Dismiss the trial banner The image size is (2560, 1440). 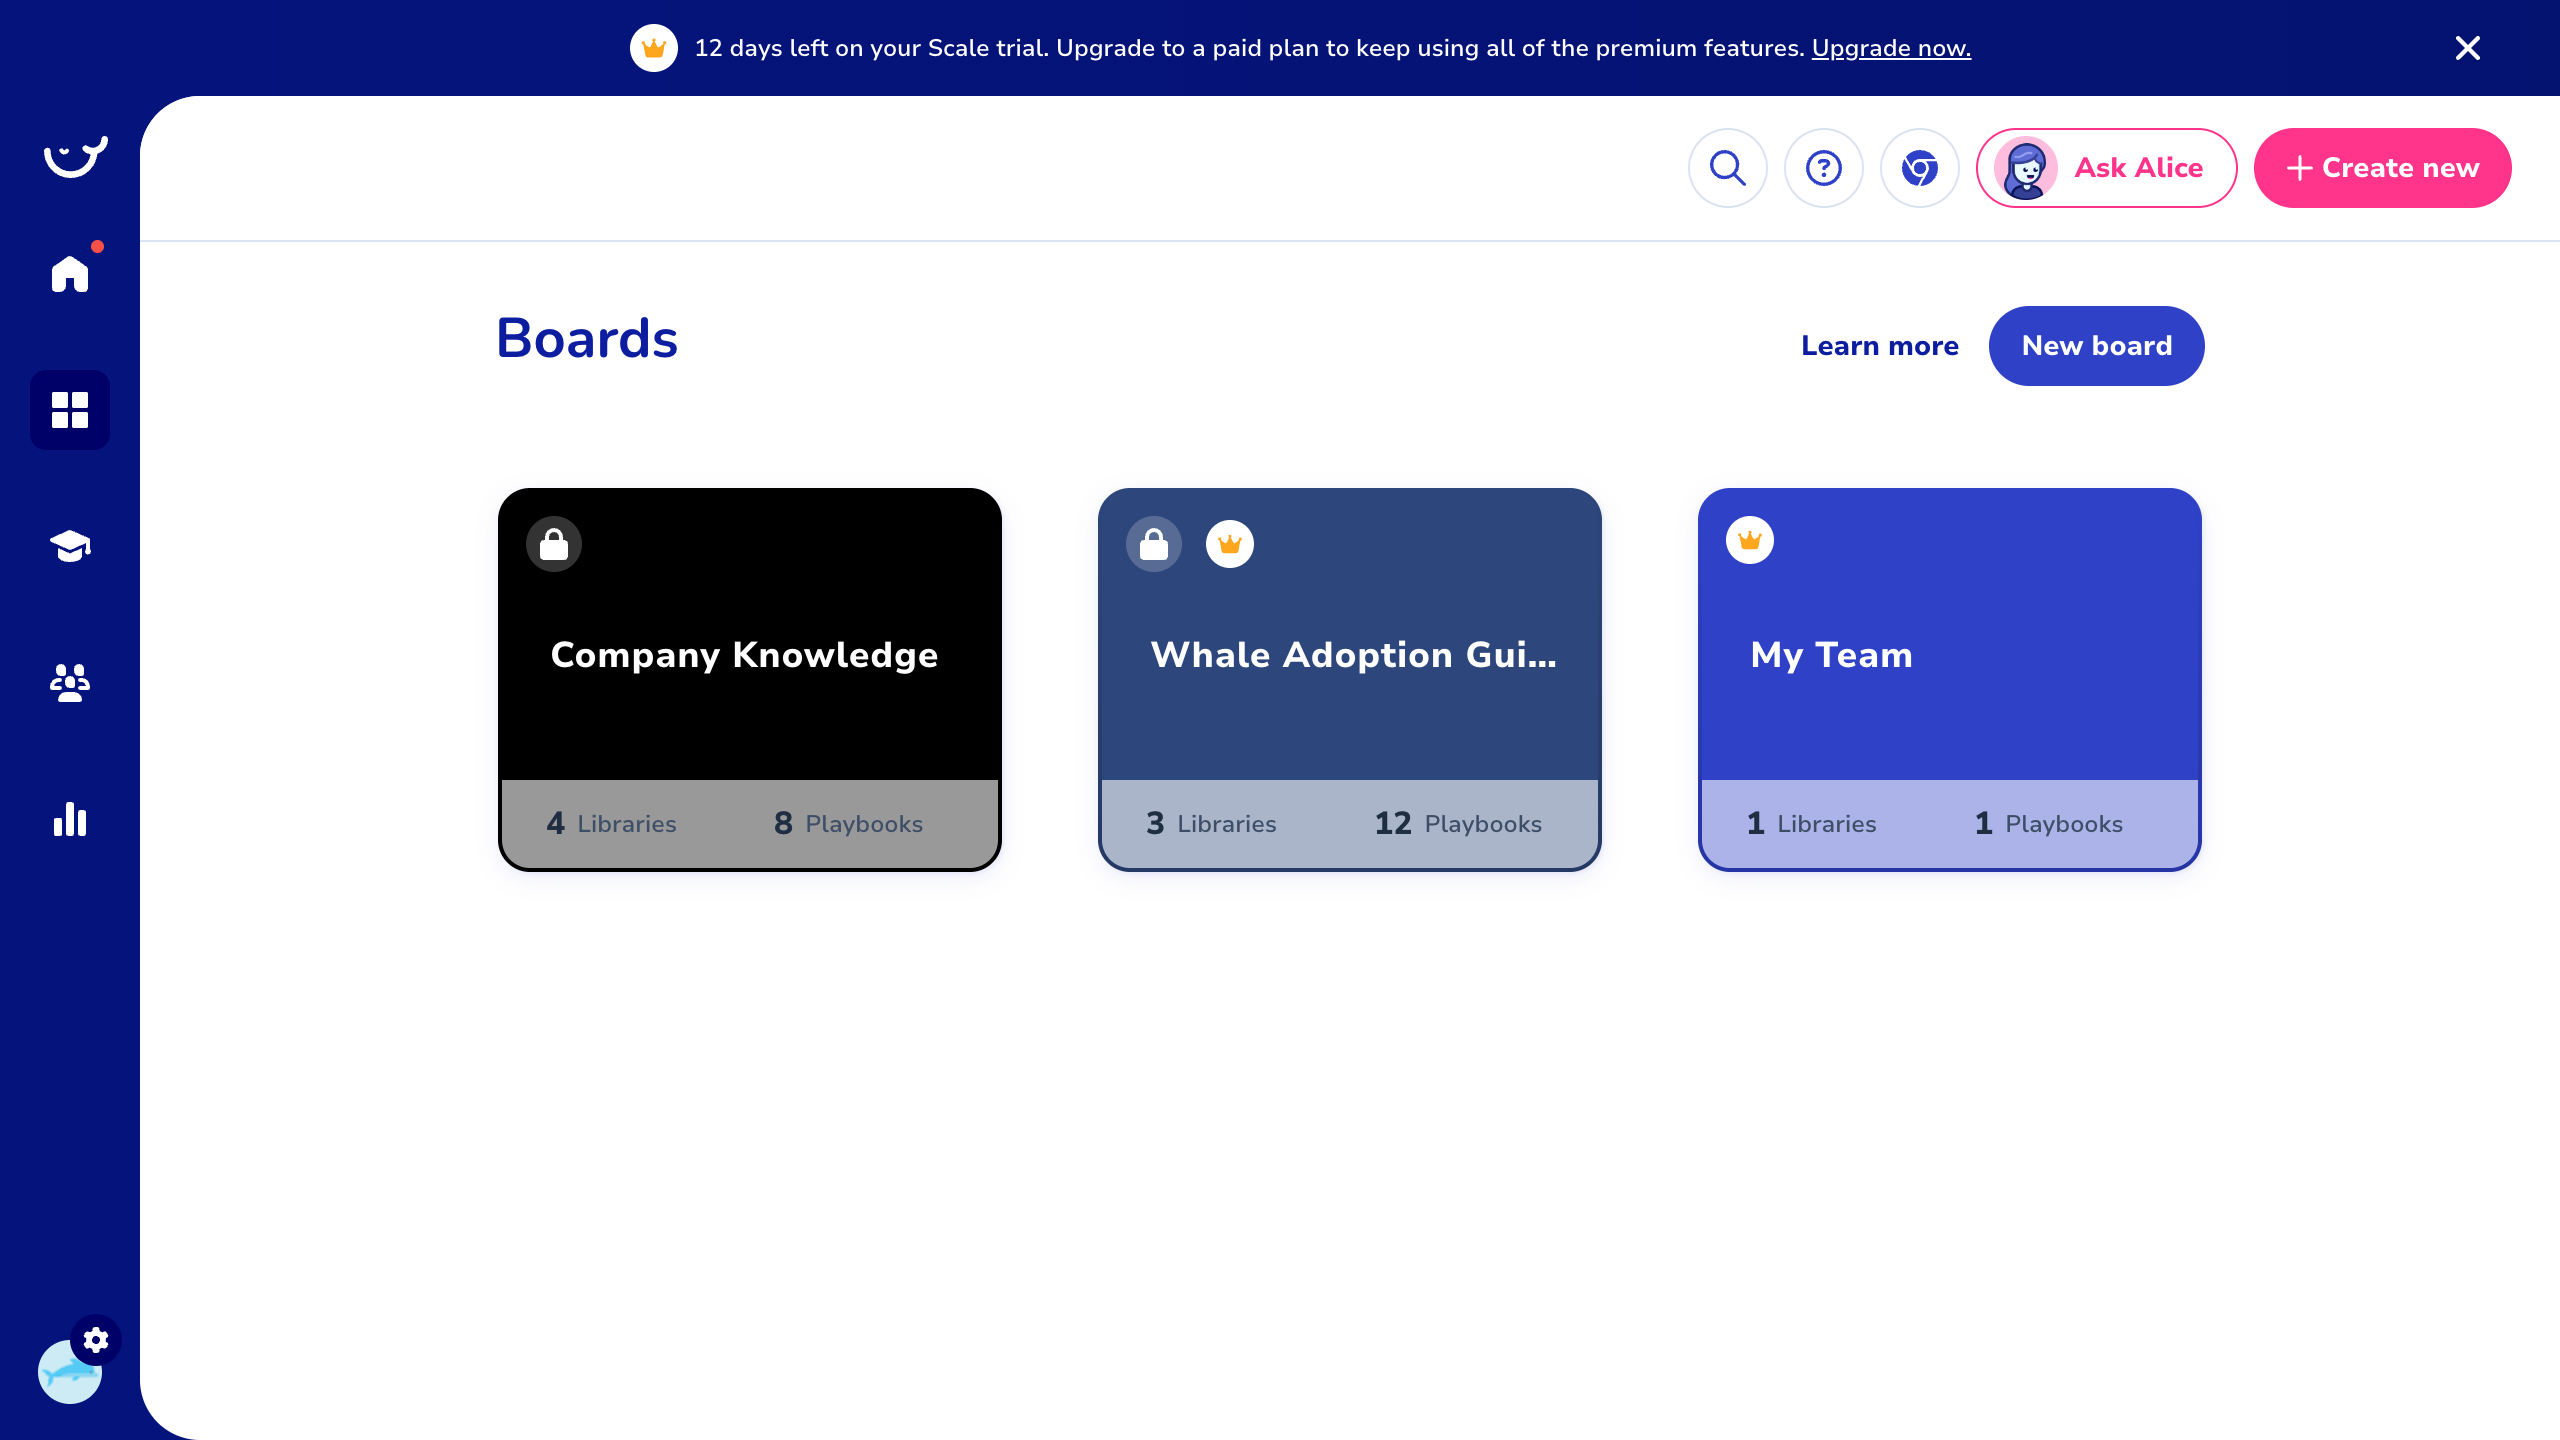click(2467, 48)
